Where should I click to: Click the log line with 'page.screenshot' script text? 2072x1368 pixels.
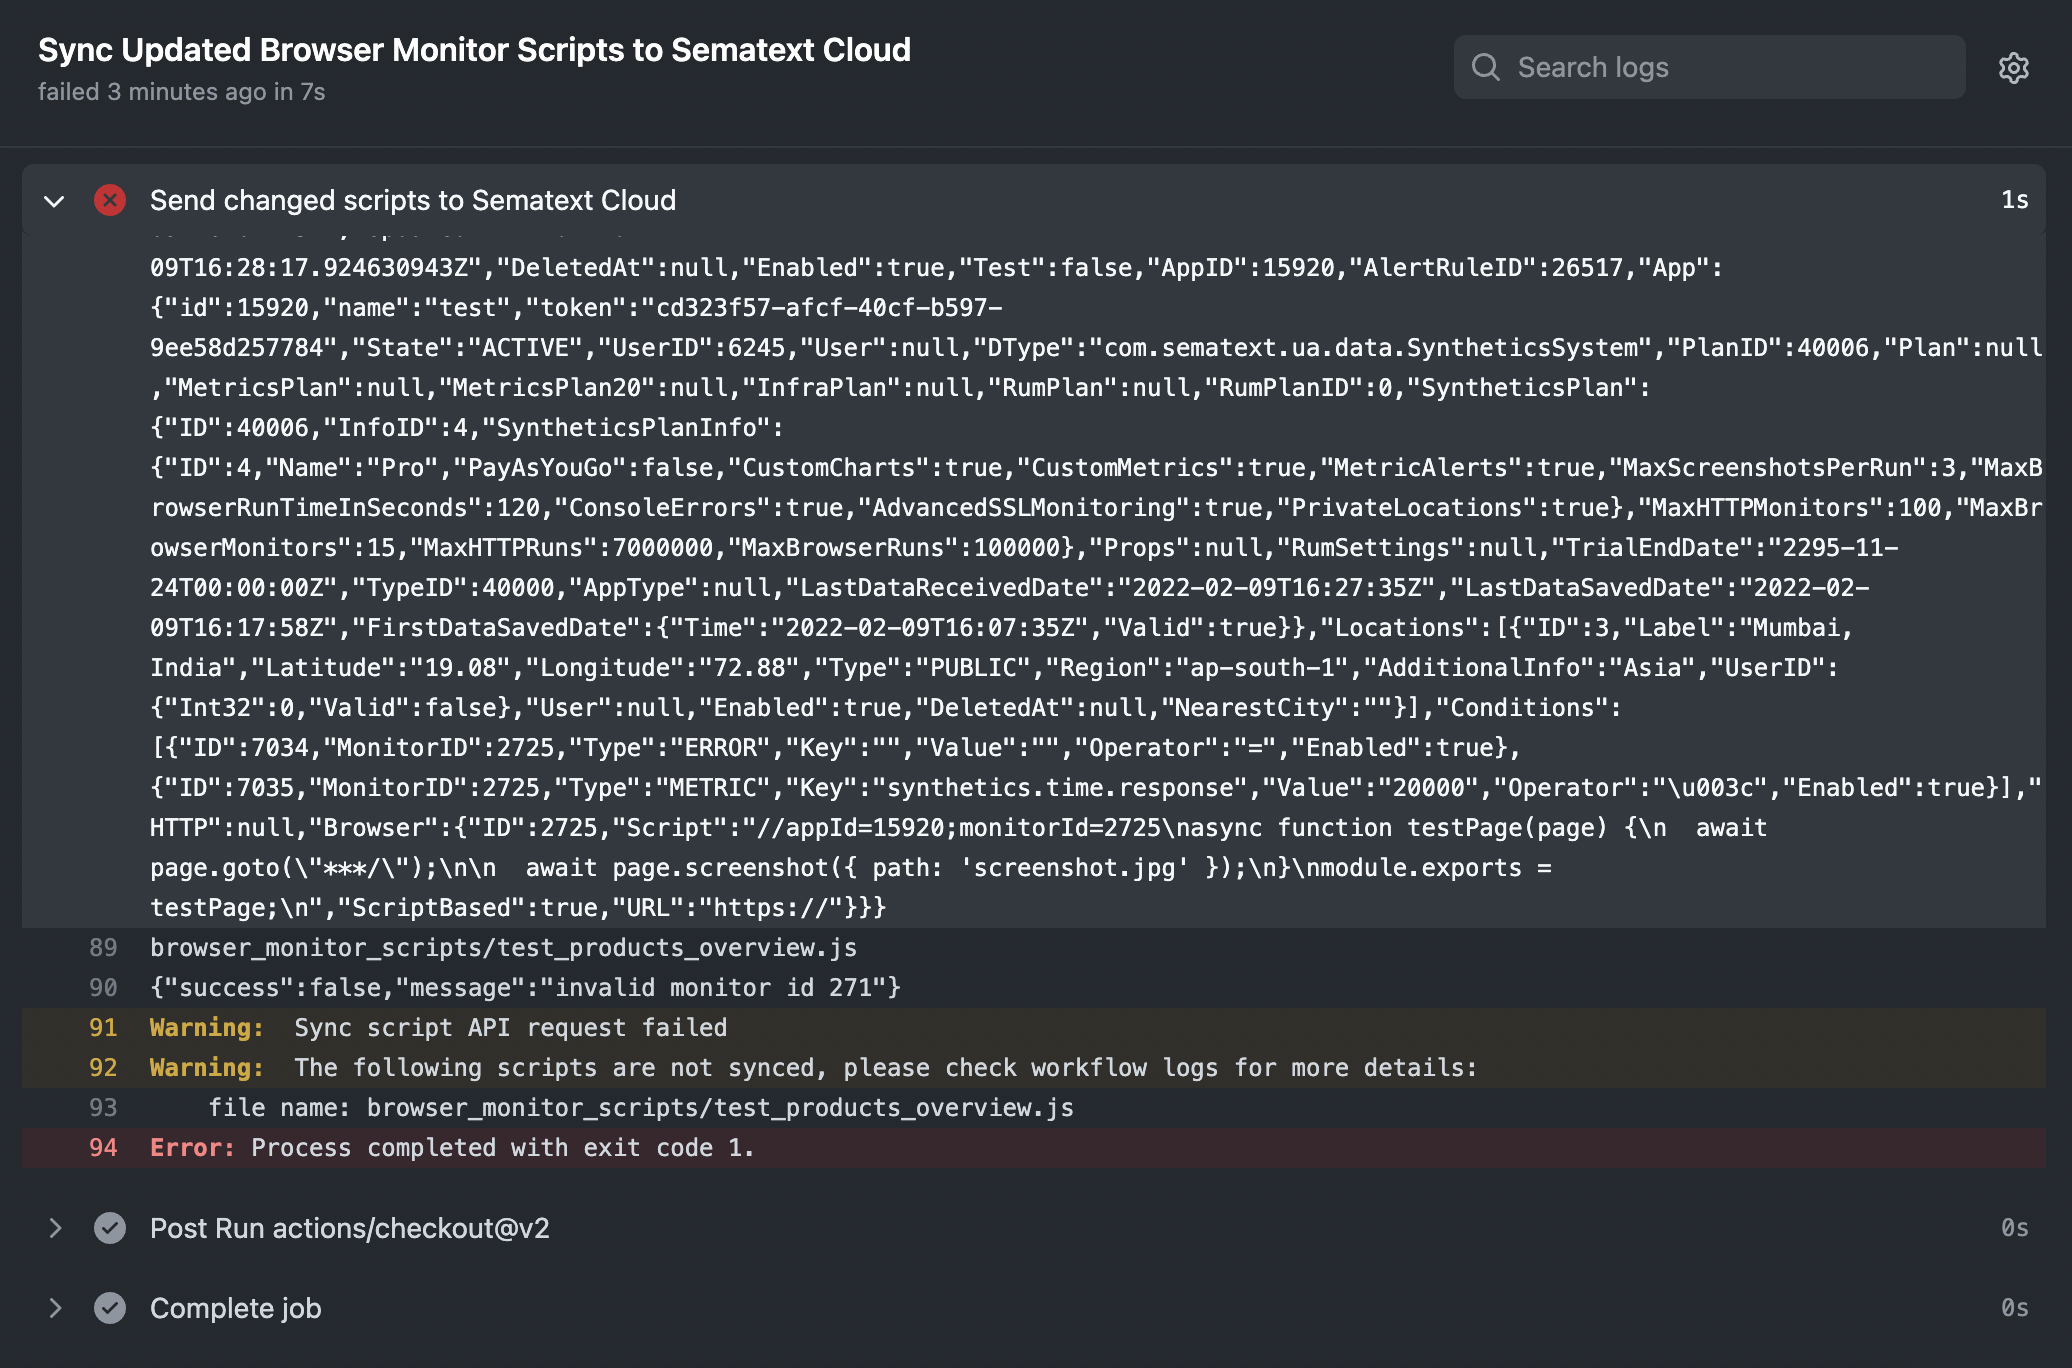pos(851,868)
